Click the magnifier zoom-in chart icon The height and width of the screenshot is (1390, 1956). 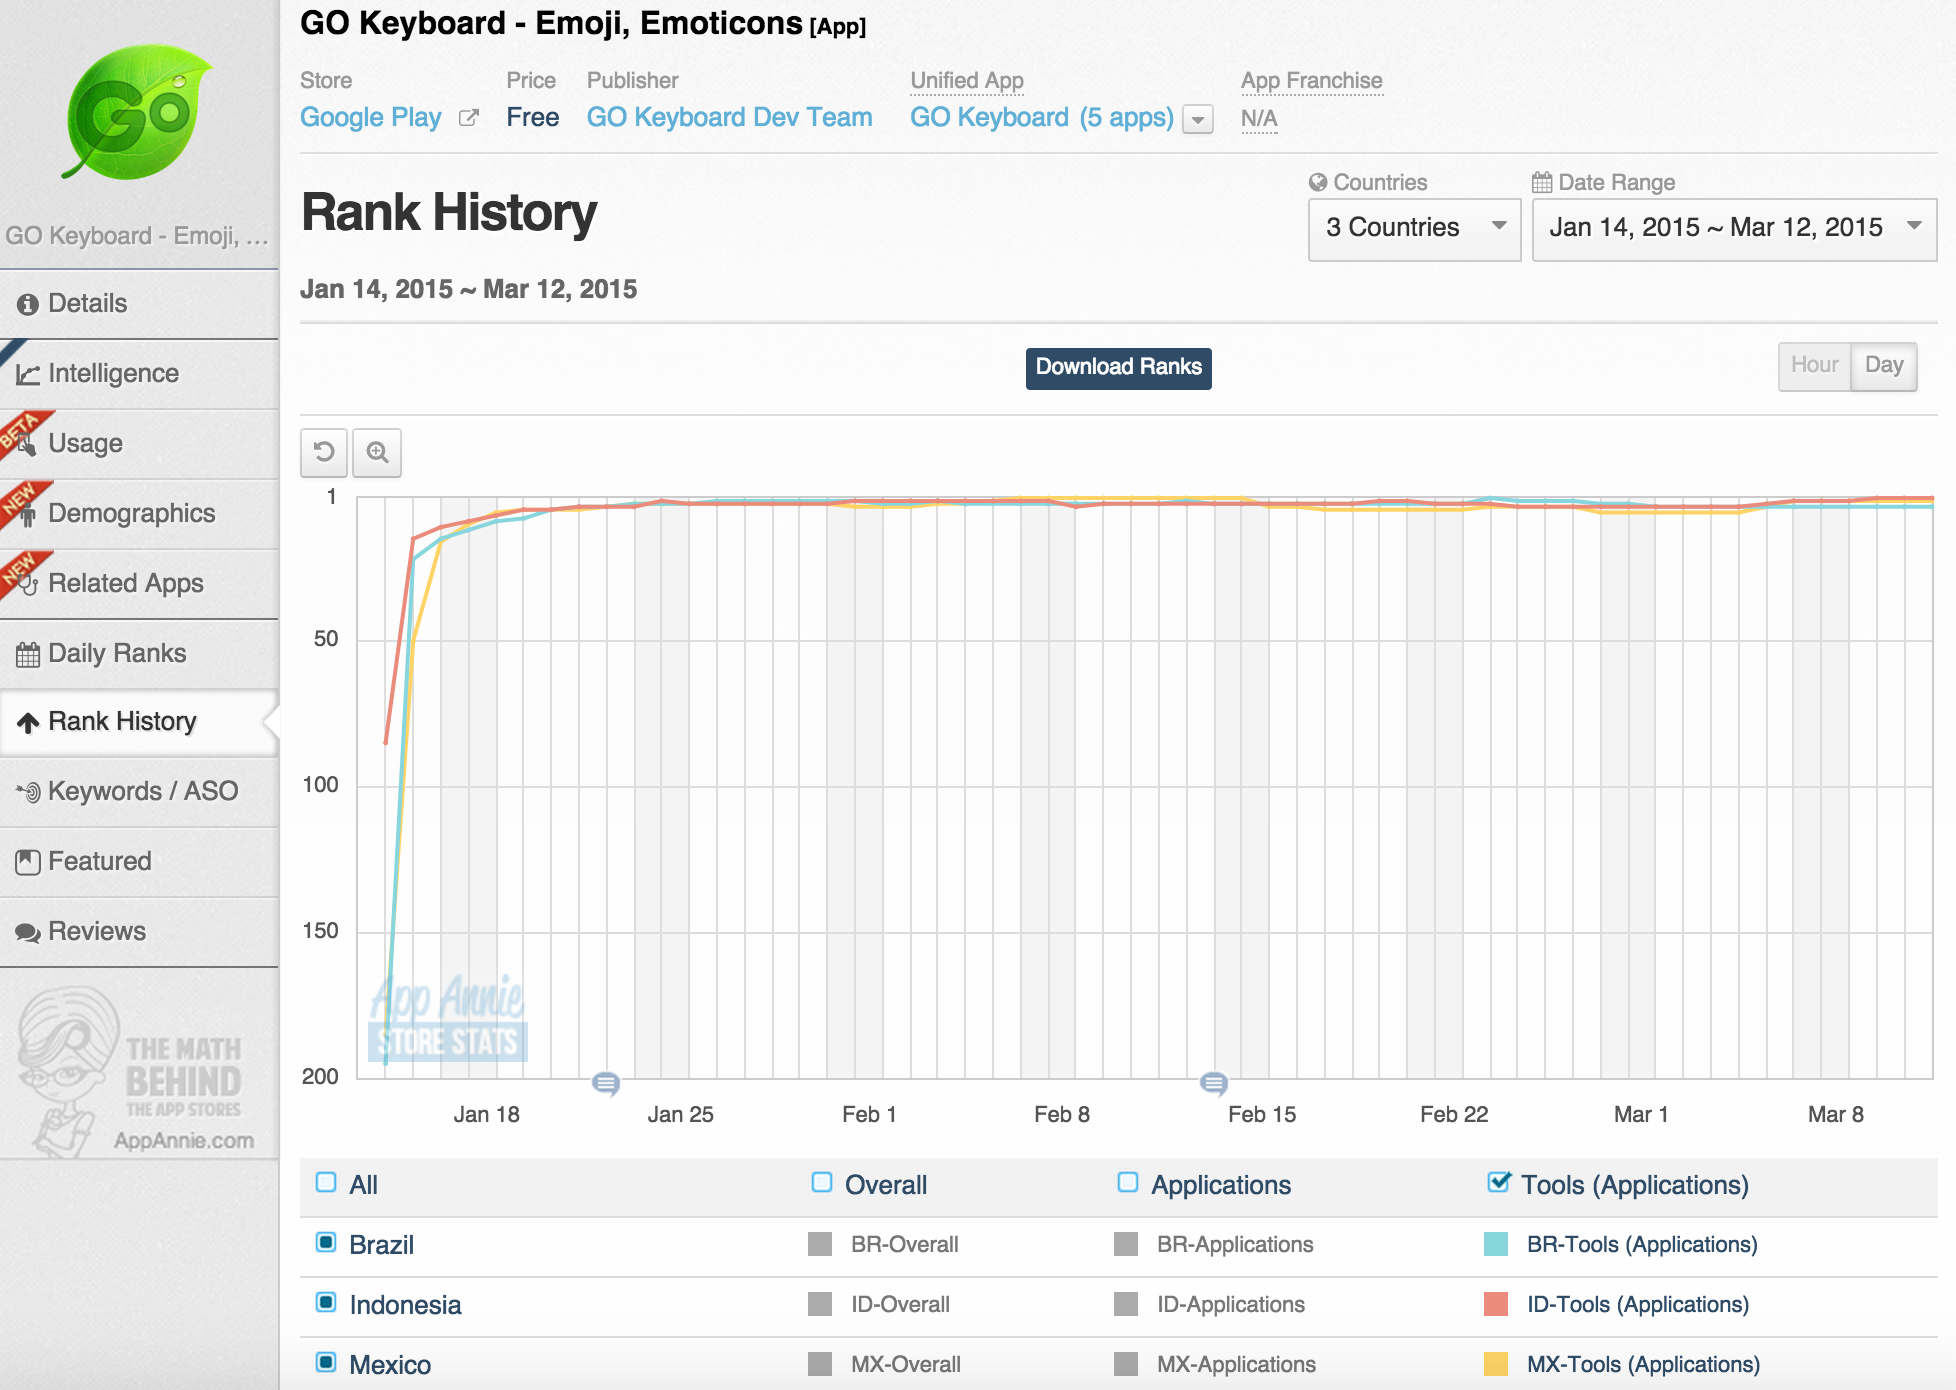[x=377, y=452]
